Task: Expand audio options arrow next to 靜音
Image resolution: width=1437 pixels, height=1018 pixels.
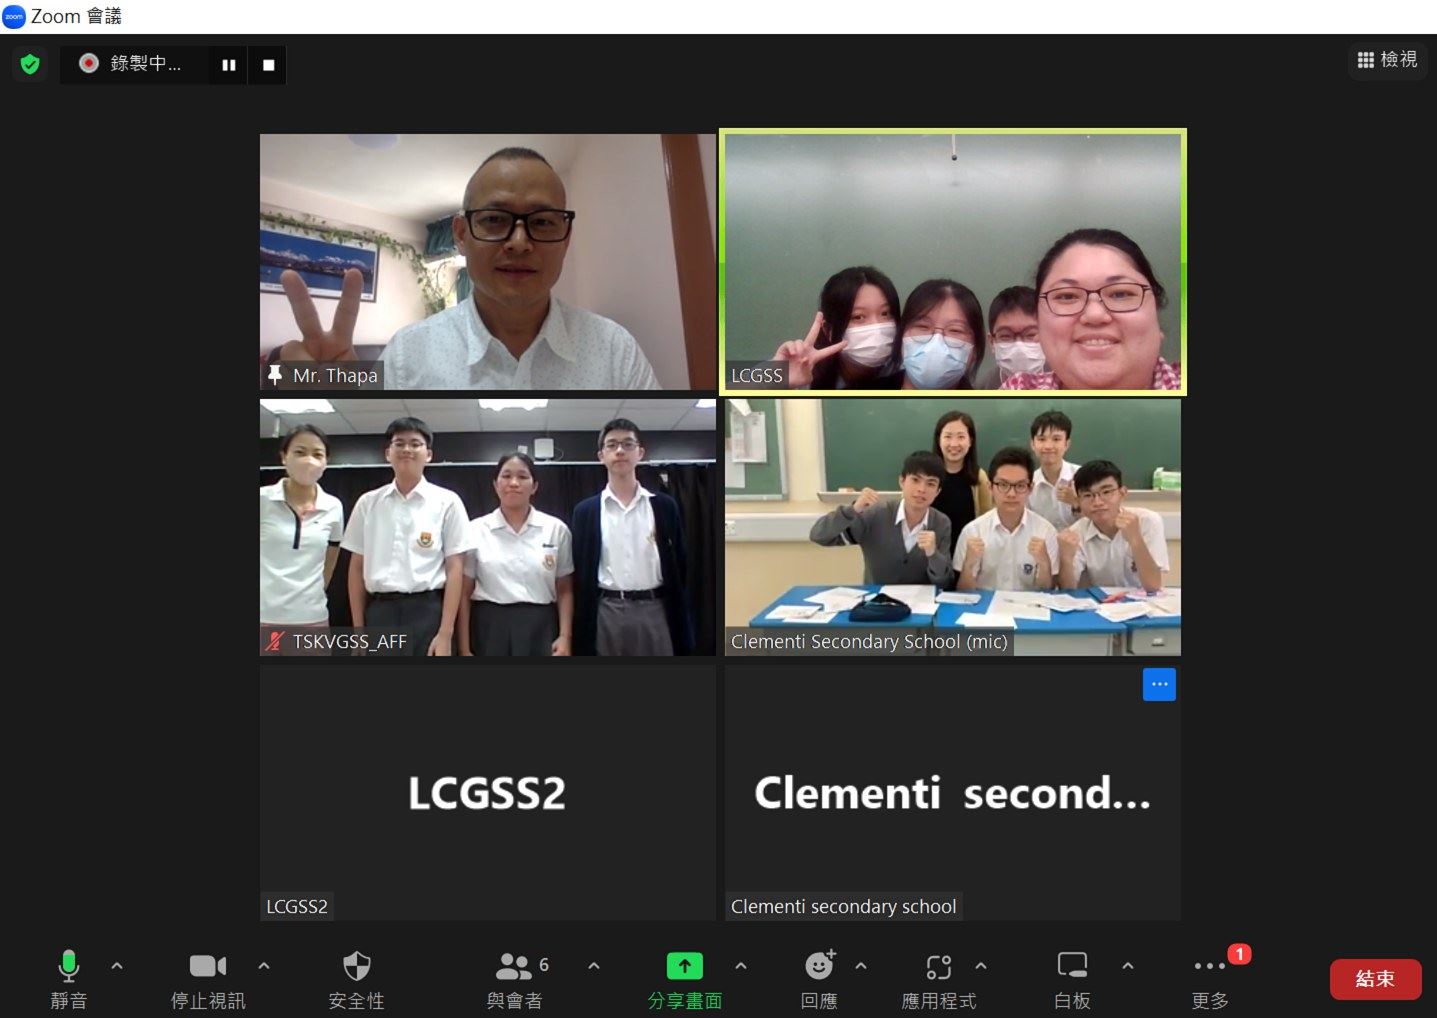Action: [117, 966]
